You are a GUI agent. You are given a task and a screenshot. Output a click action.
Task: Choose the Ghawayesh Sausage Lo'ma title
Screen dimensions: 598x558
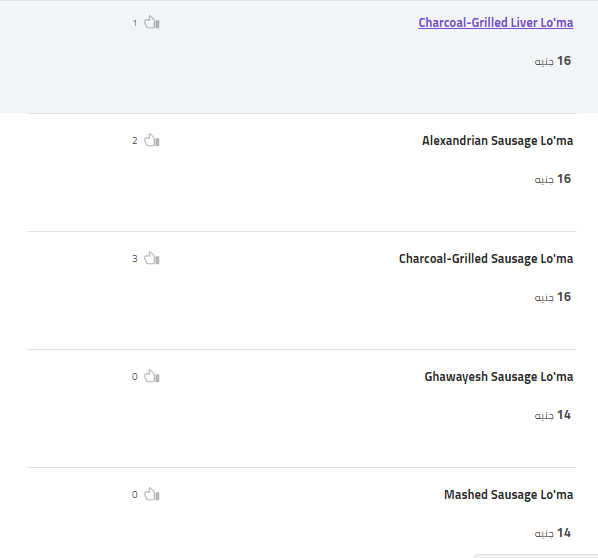tap(498, 377)
